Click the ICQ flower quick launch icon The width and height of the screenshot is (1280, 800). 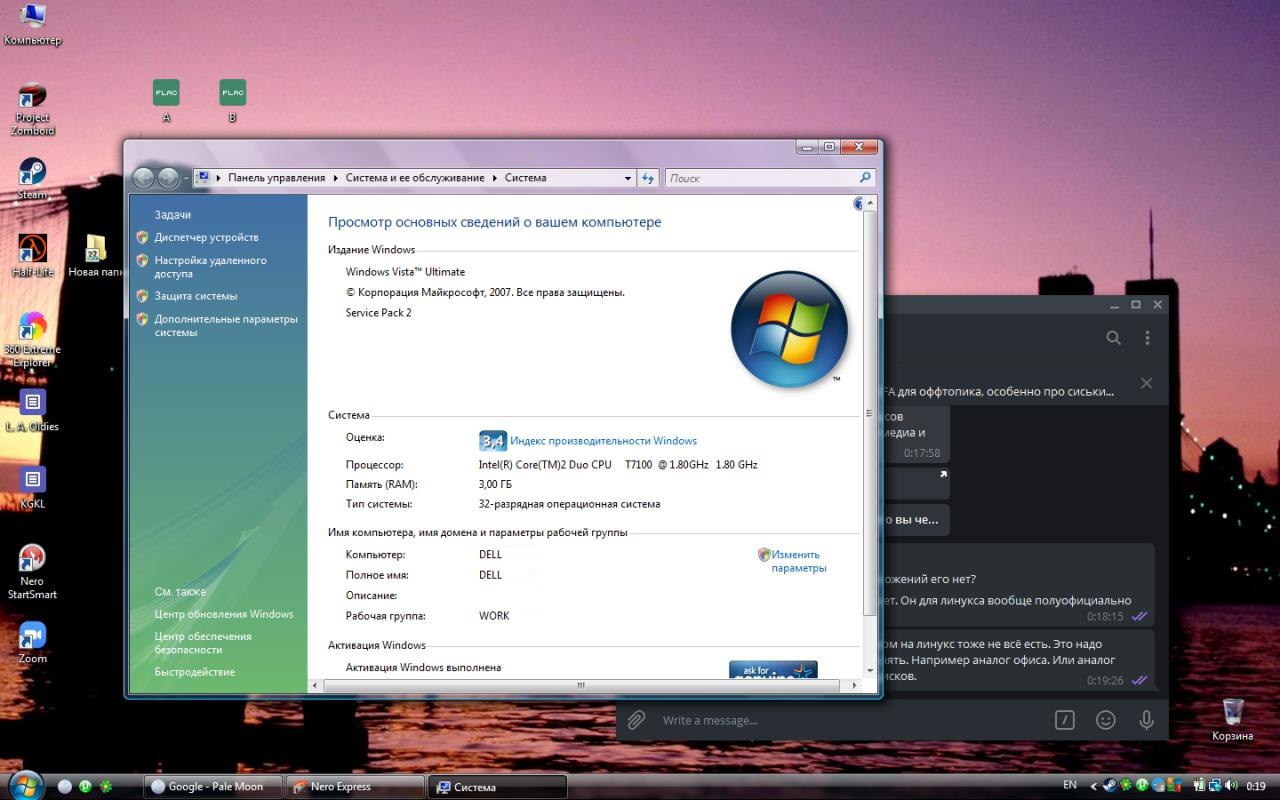click(x=106, y=786)
